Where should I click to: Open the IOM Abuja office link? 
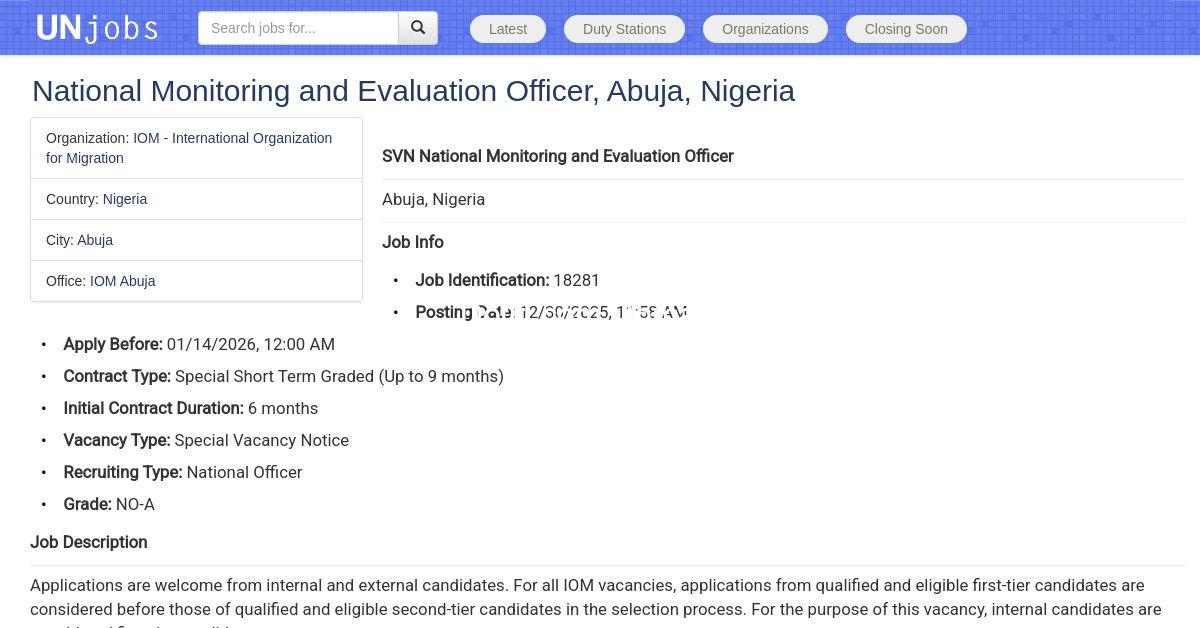click(x=122, y=281)
